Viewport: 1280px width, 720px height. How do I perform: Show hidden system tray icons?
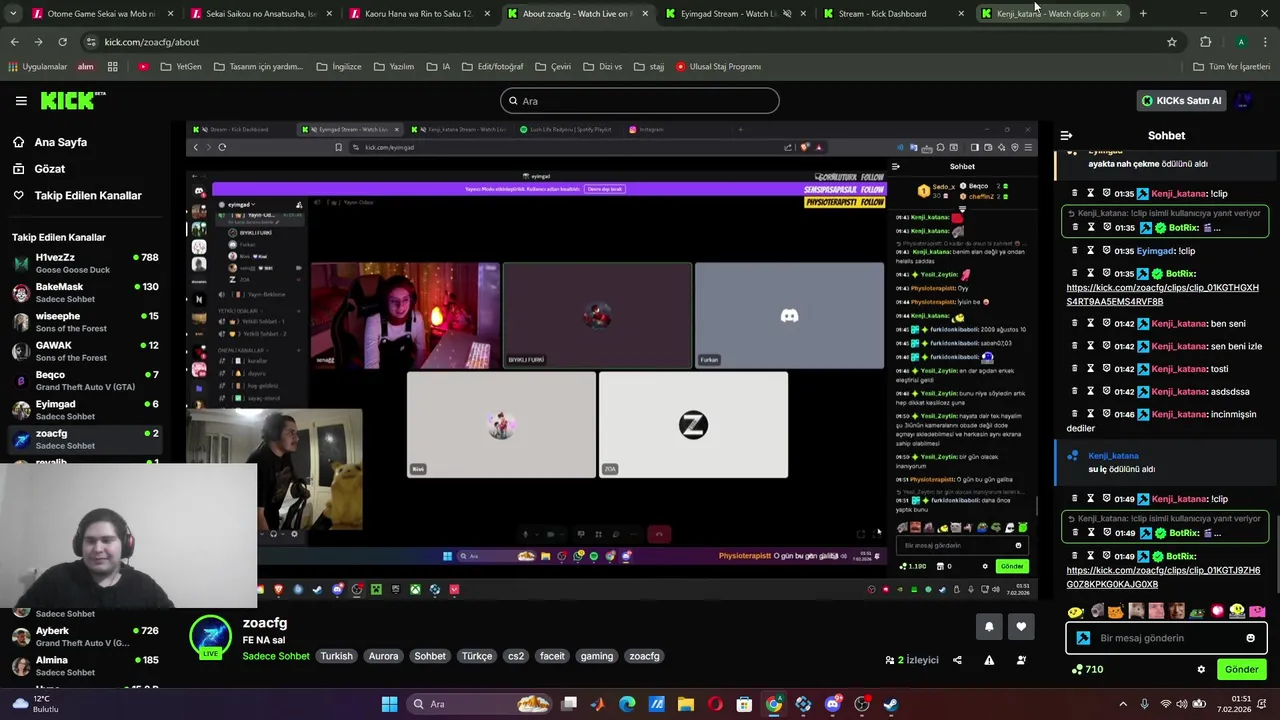(1122, 704)
